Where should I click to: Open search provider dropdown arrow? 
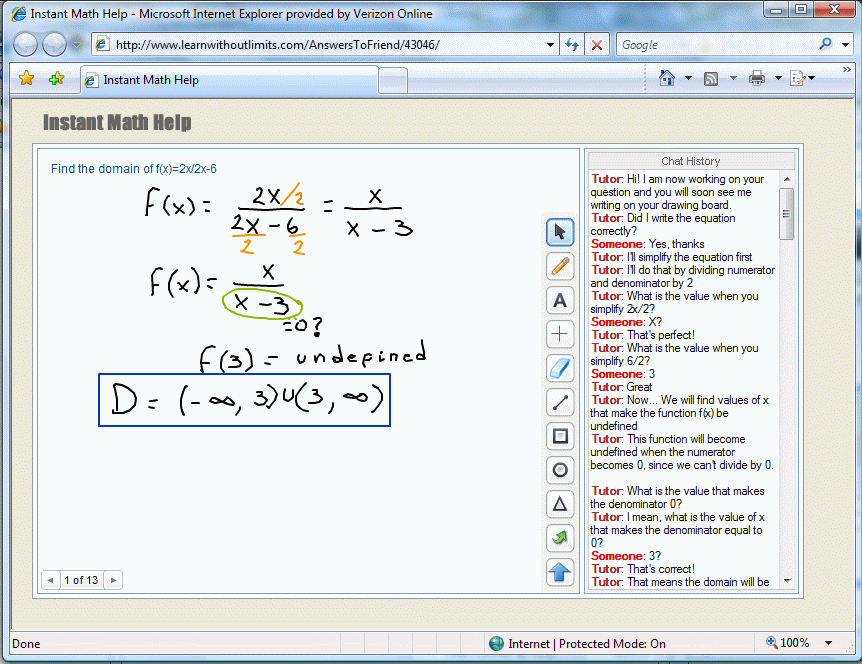point(846,45)
